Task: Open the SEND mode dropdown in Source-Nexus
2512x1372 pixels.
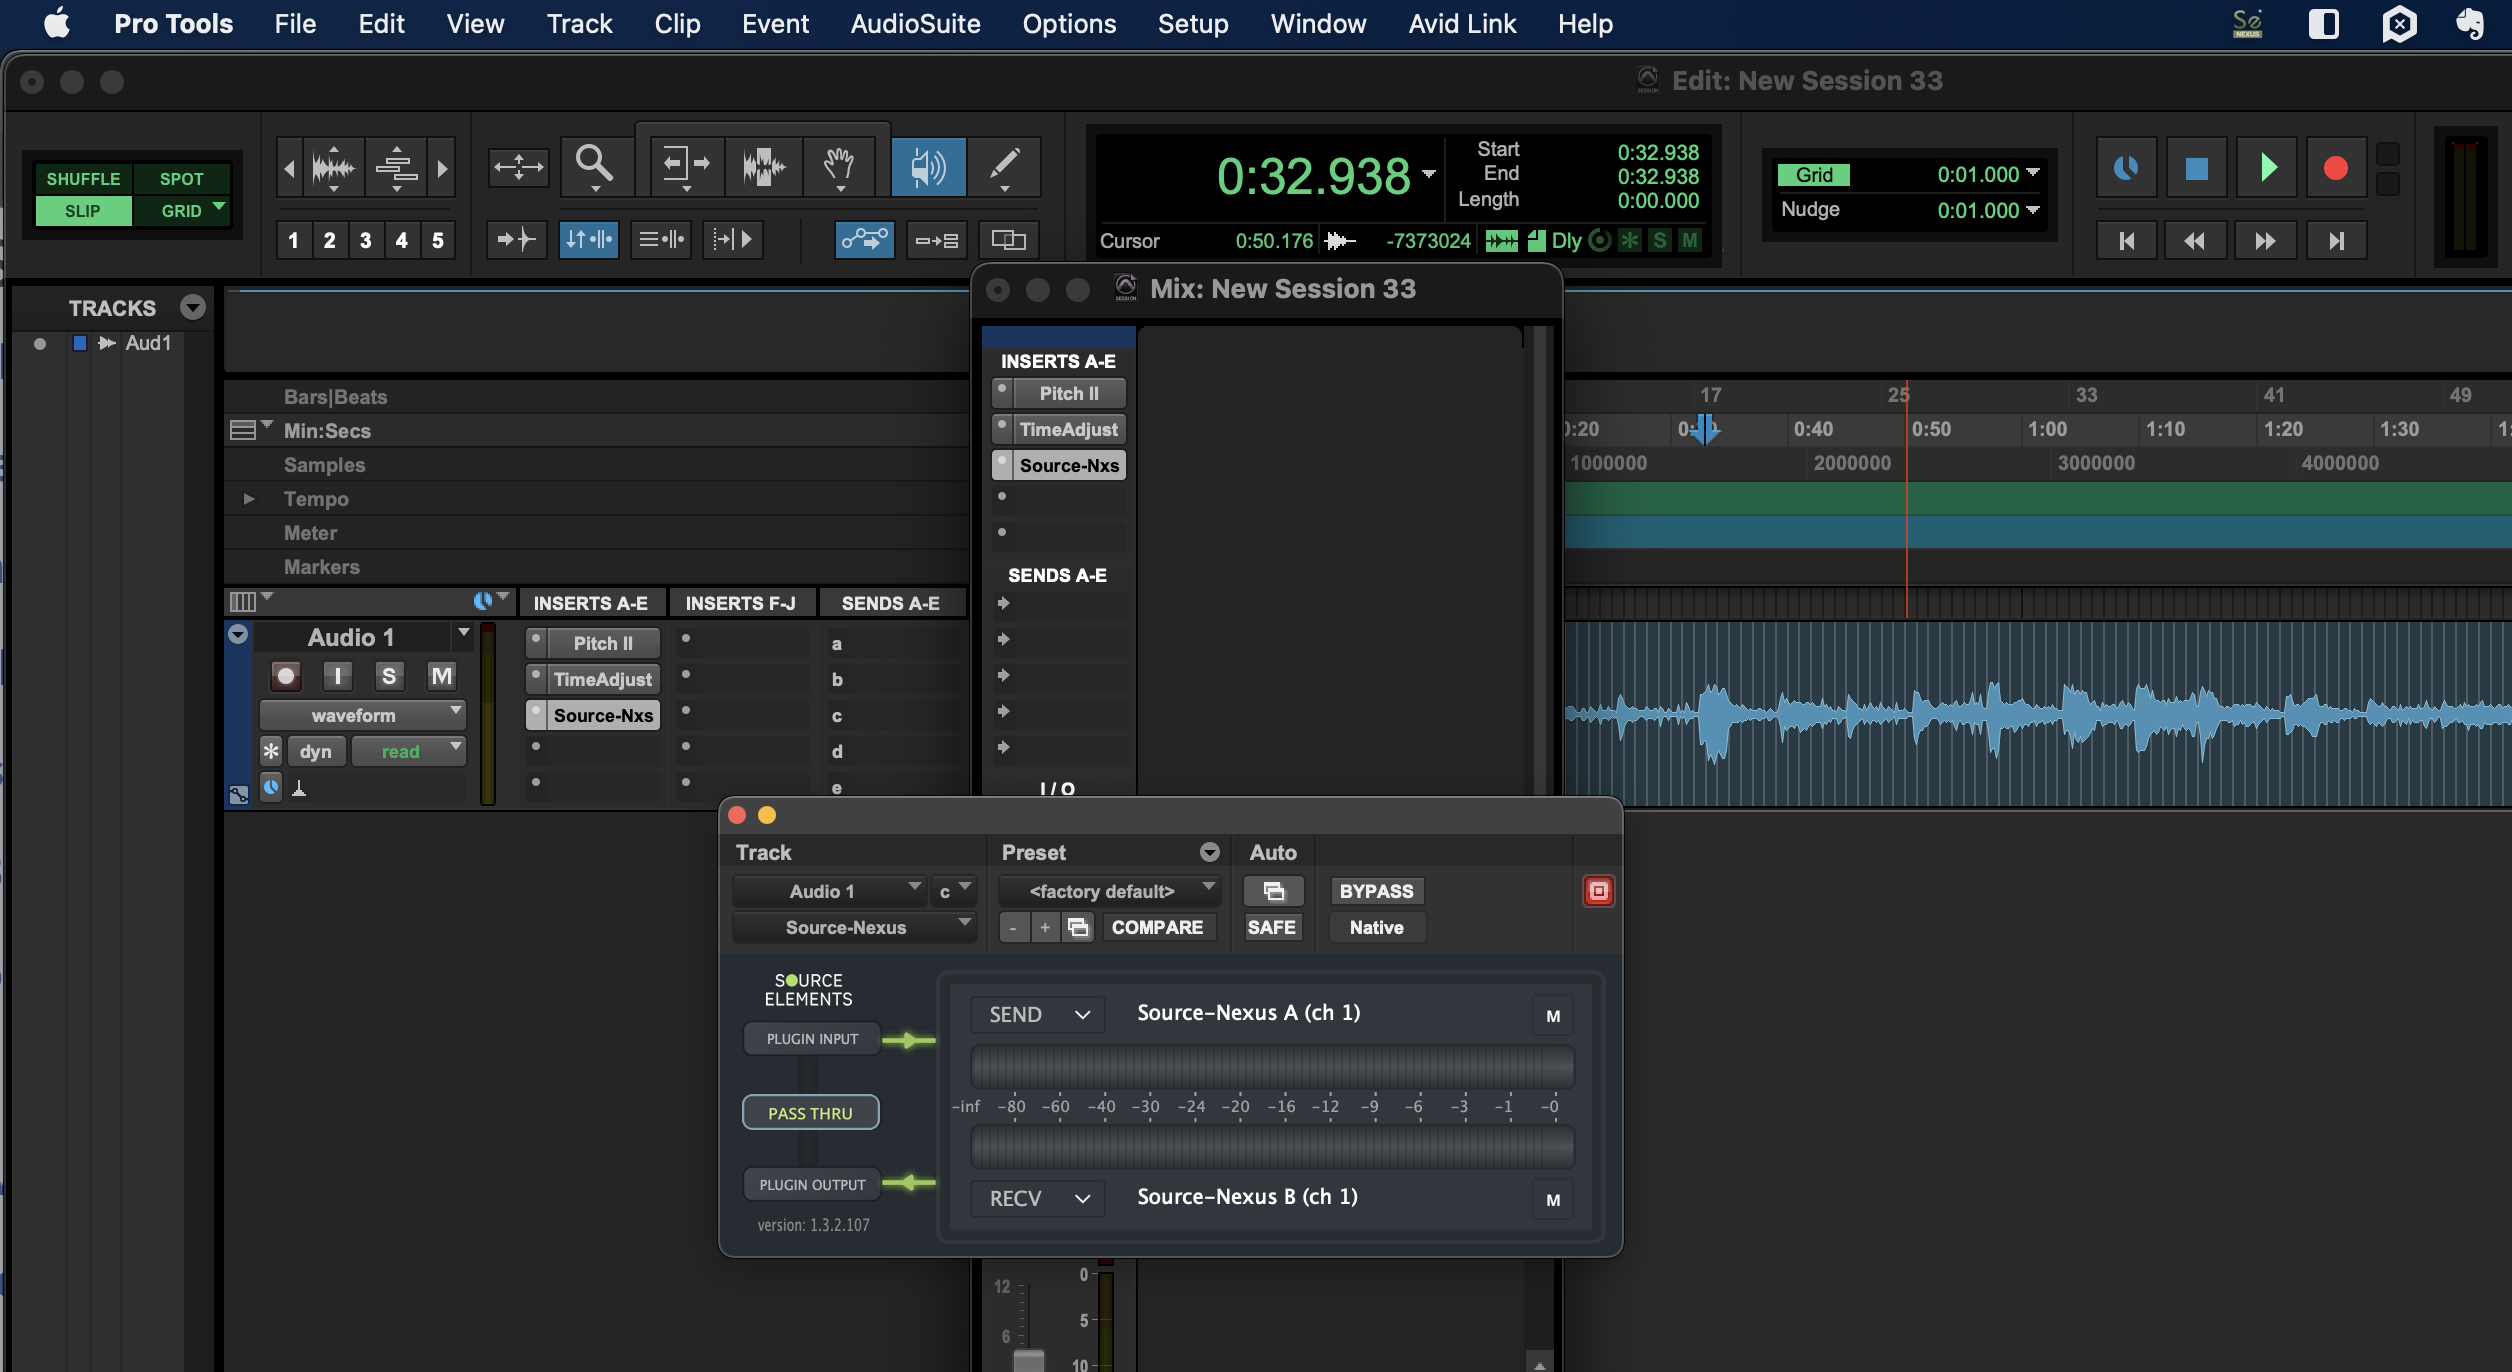Action: 1038,1015
